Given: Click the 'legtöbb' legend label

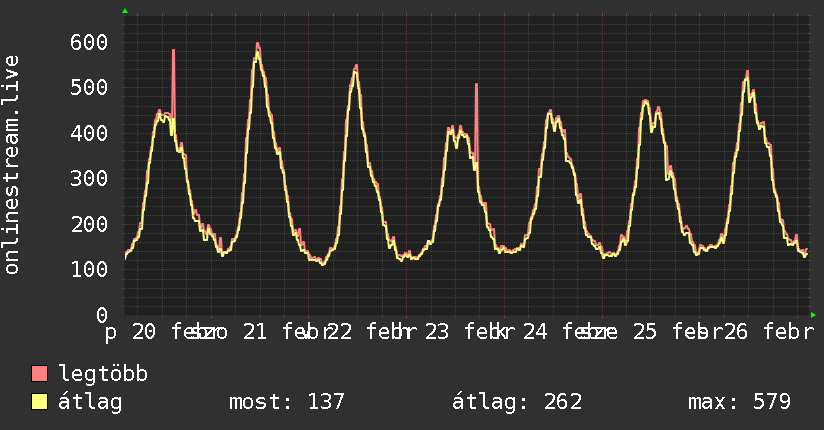Looking at the screenshot, I should point(103,374).
